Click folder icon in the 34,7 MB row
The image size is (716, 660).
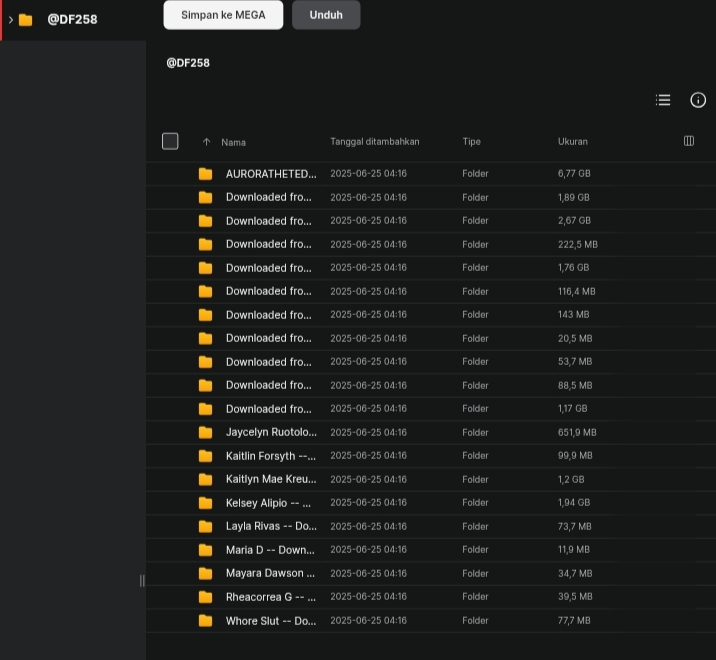[x=205, y=574]
